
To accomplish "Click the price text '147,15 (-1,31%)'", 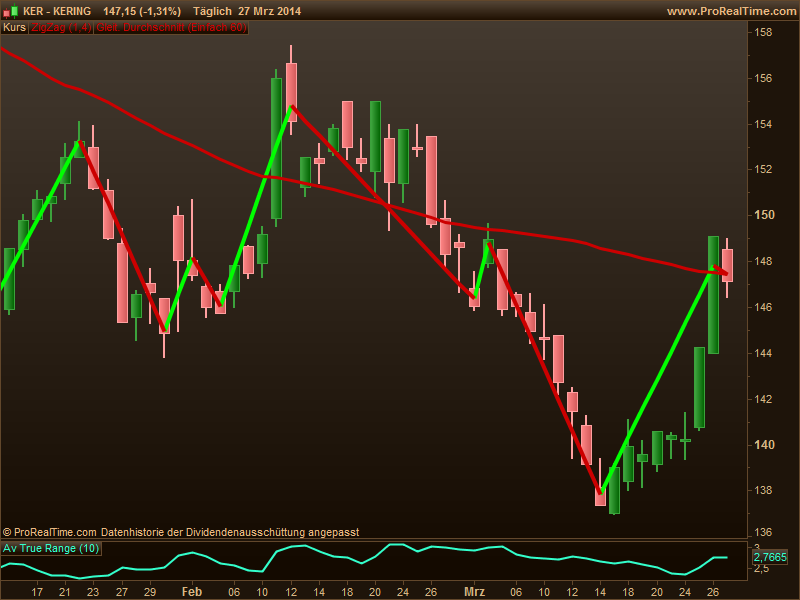I will click(x=142, y=11).
